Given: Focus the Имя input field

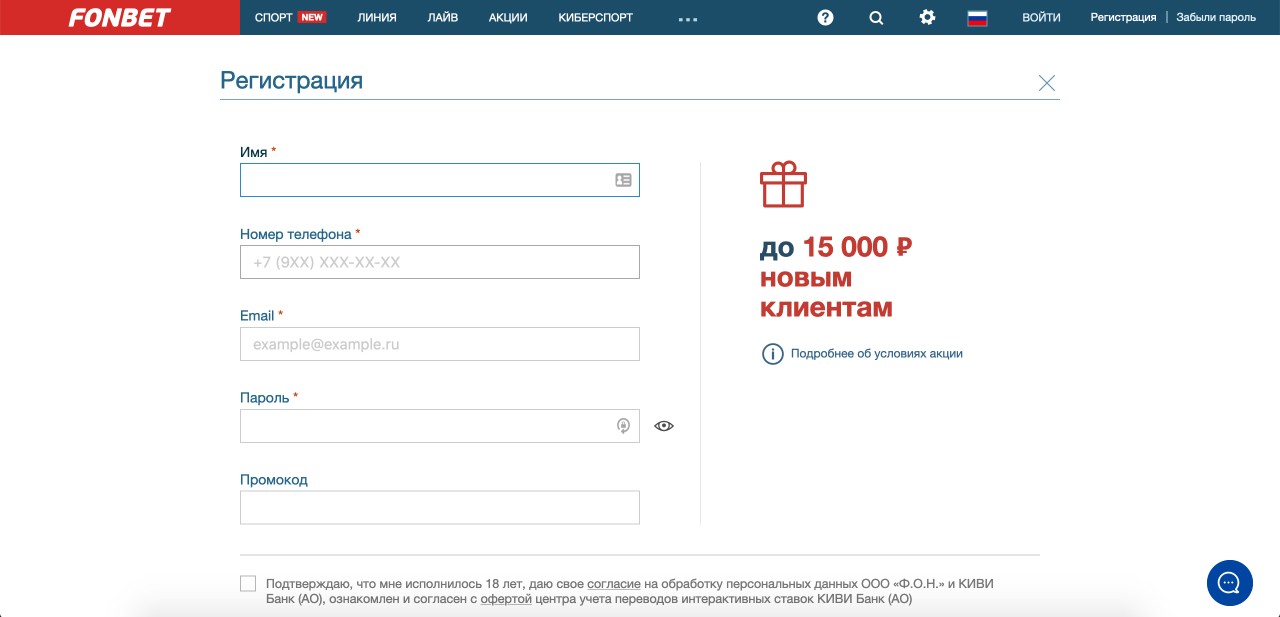Looking at the screenshot, I should pos(440,180).
